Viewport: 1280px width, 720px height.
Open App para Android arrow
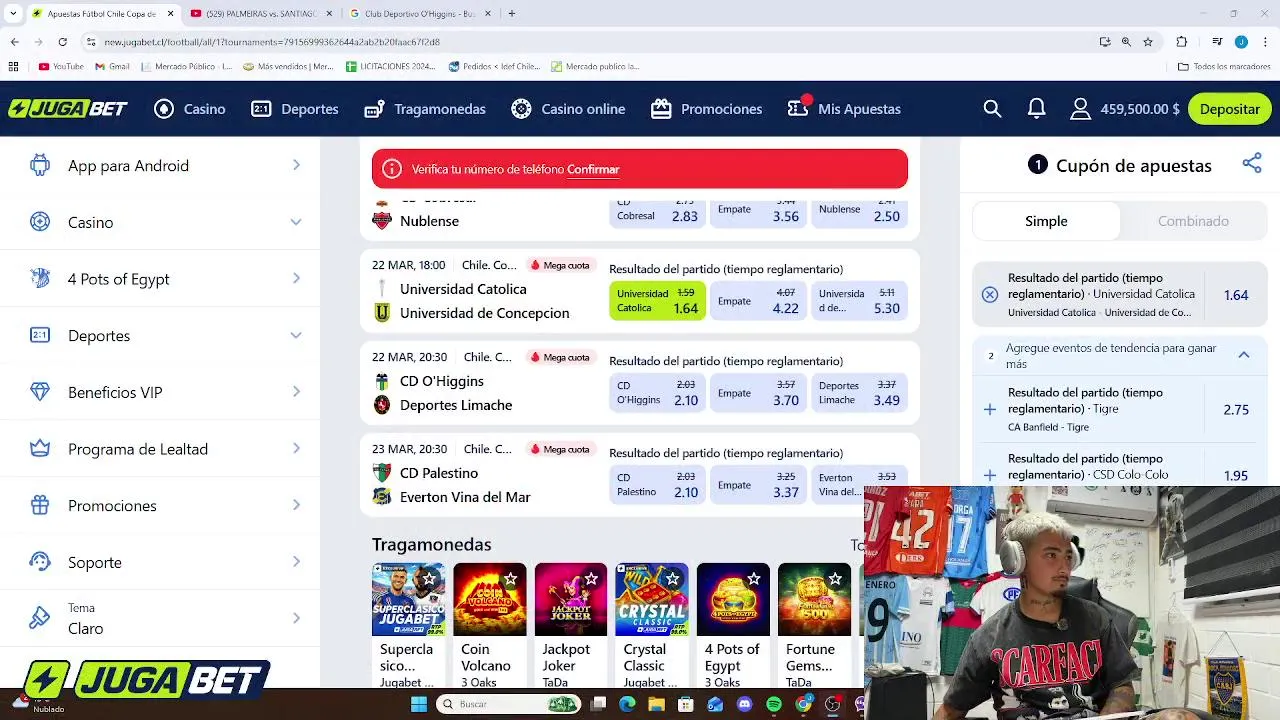click(x=296, y=165)
